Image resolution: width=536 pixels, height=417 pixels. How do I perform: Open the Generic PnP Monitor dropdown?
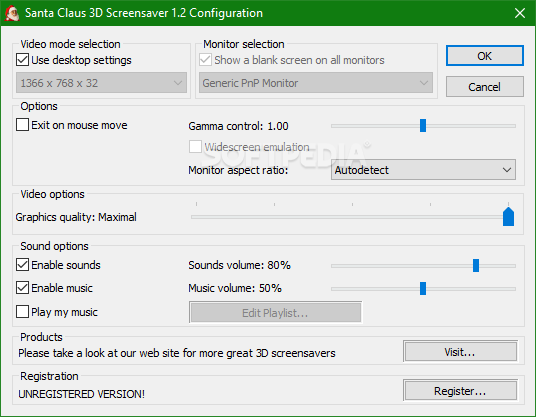point(316,83)
